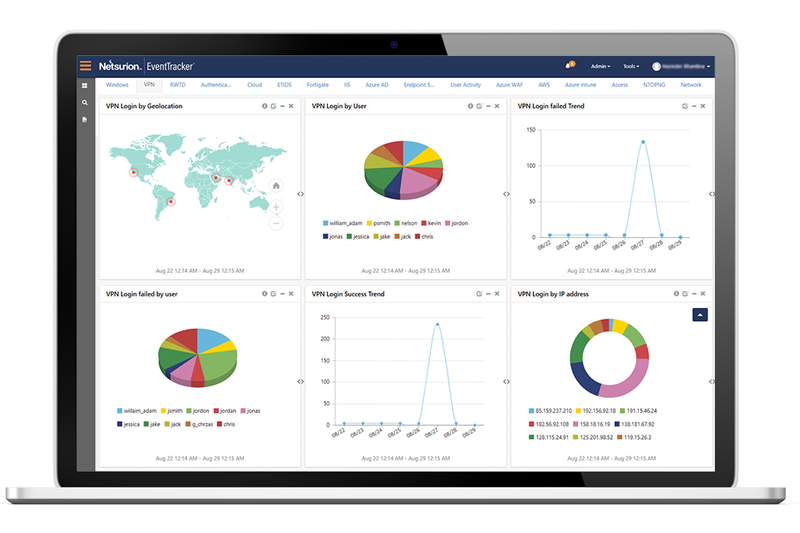Minimize the VPN Login by Geolocation widget

coord(282,106)
